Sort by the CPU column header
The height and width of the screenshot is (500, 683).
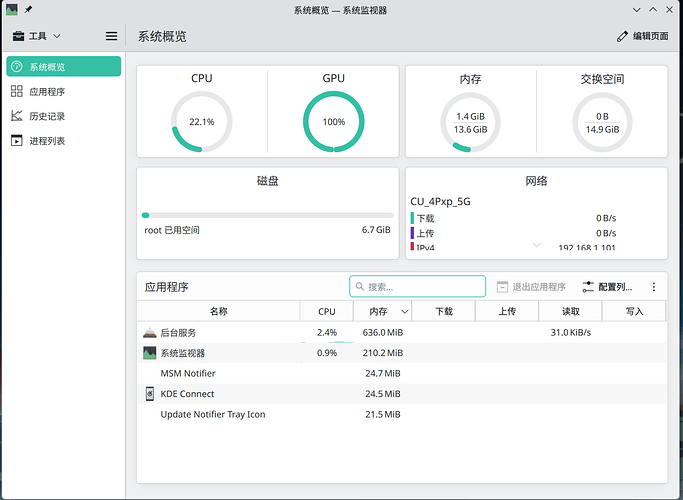coord(327,311)
